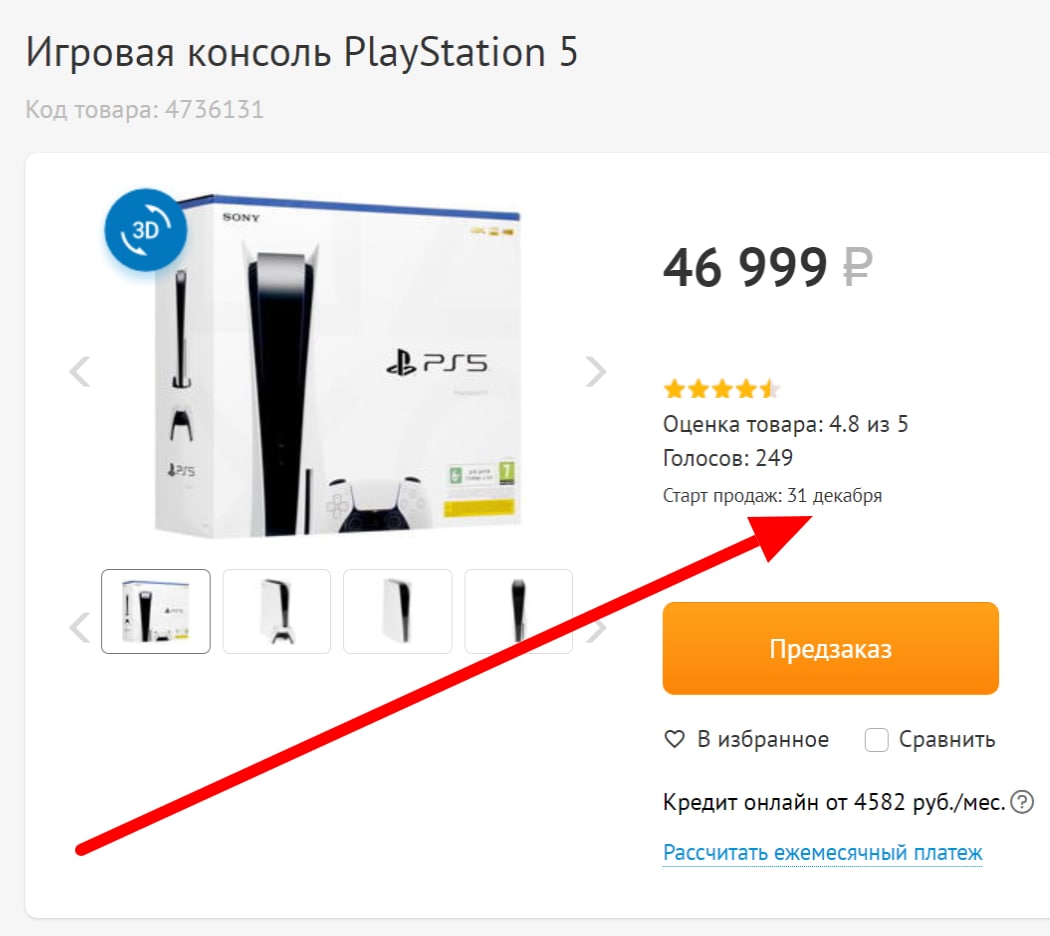Tick the Сравнить checkbox

tap(877, 740)
